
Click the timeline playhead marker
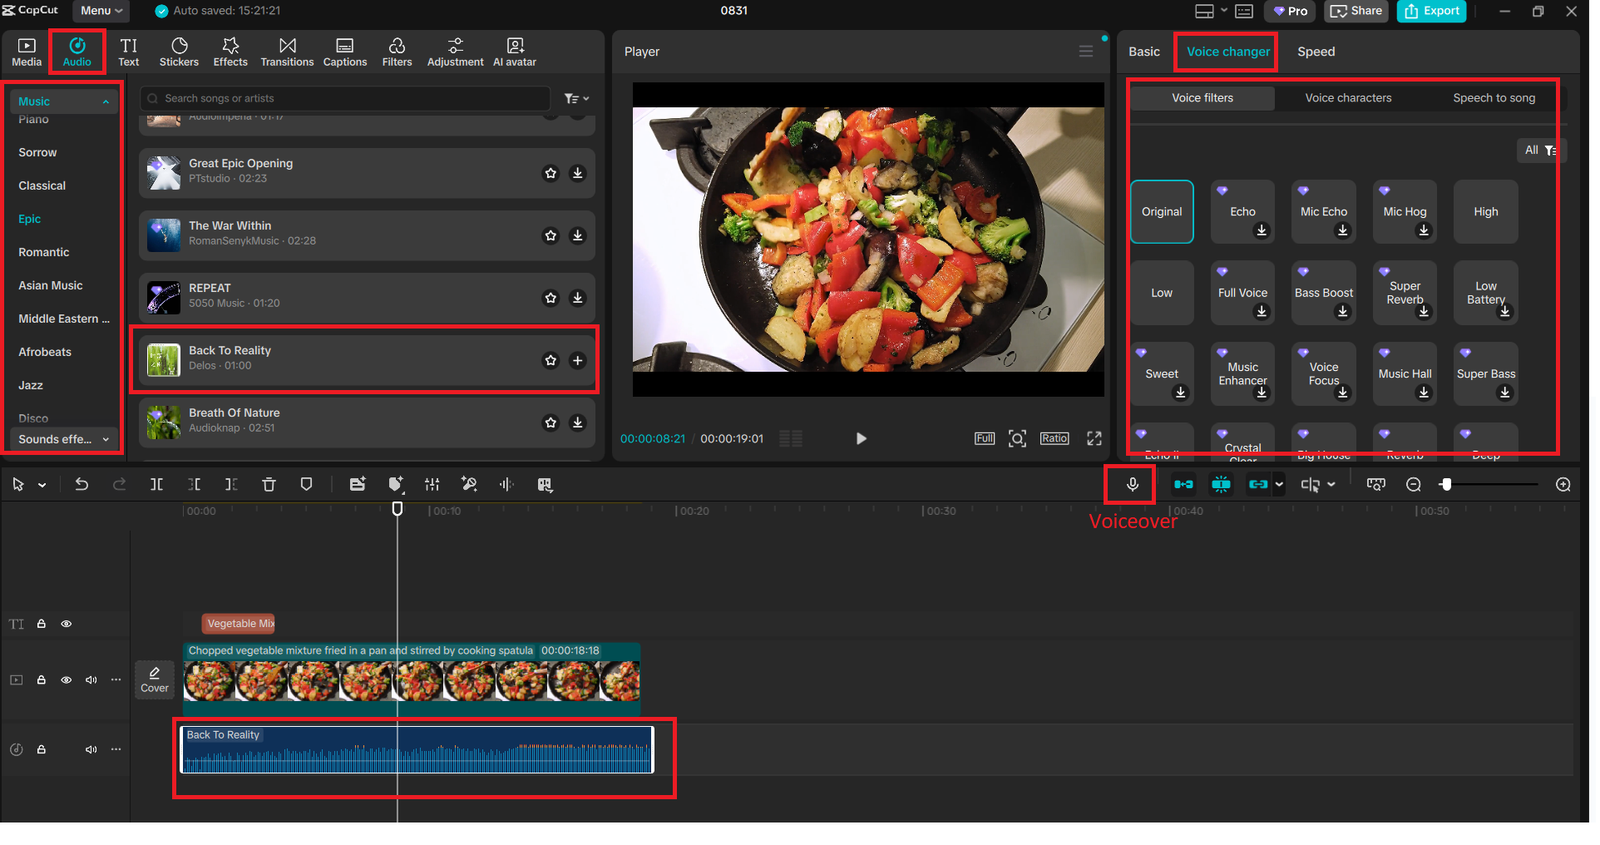pos(397,509)
